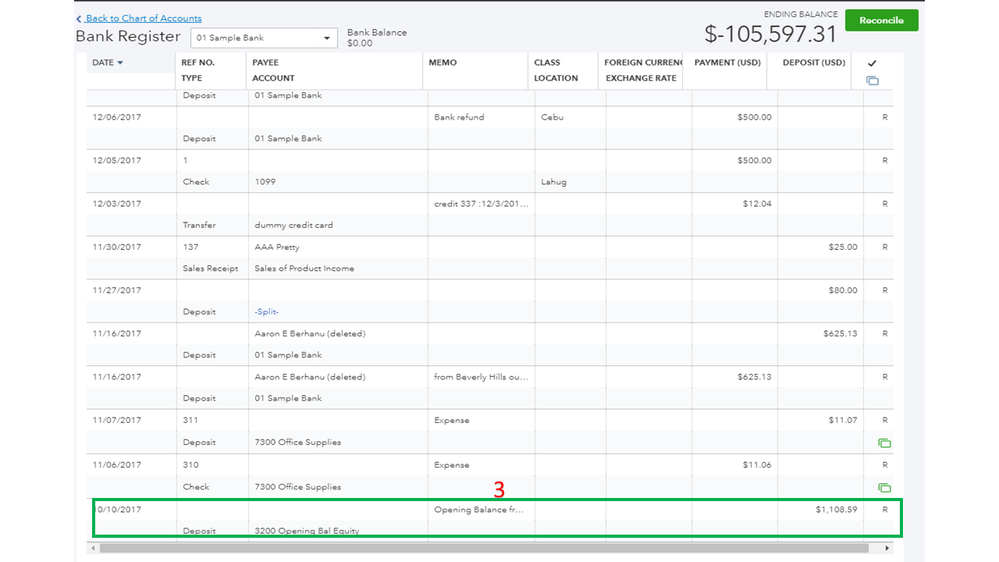Screen dimensions: 999x562
Task: Click the checkmark reconcile status header icon
Action: coord(872,63)
